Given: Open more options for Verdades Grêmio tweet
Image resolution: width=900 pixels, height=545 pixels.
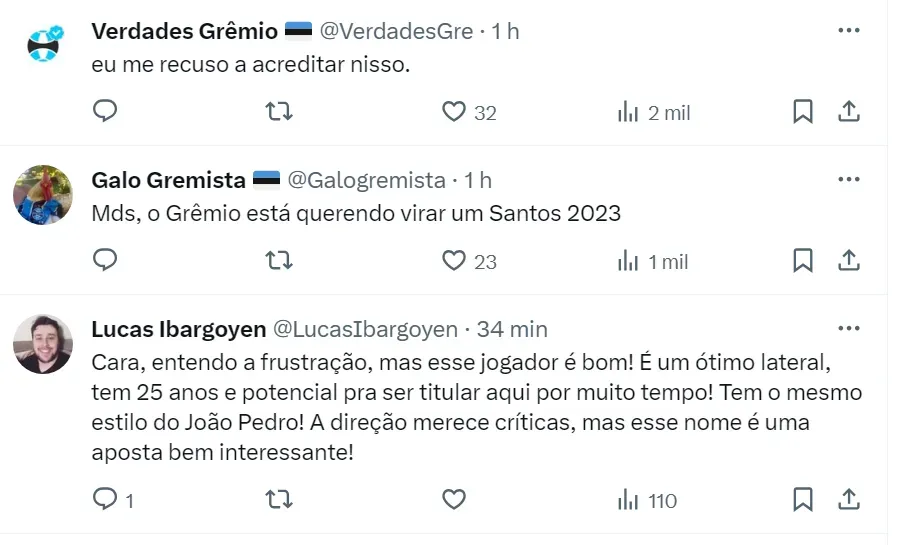Looking at the screenshot, I should point(848,31).
